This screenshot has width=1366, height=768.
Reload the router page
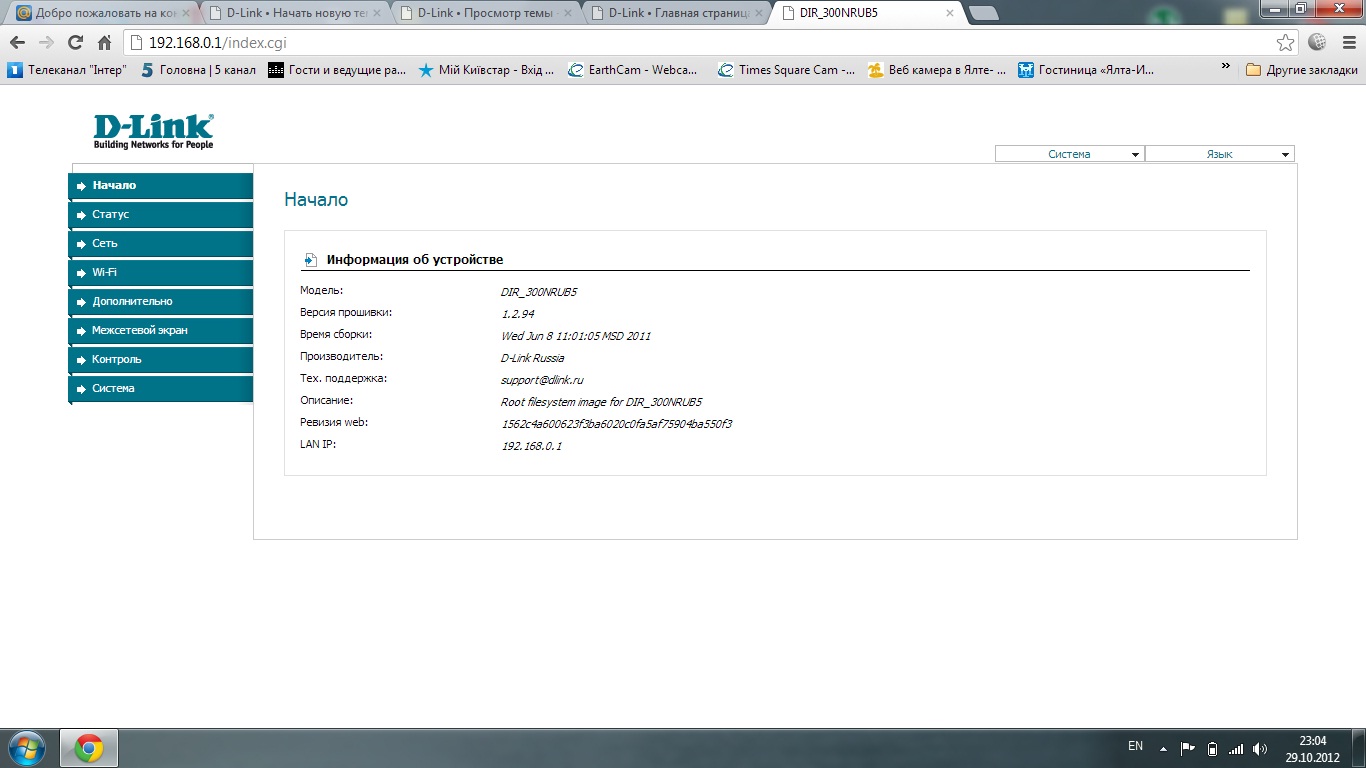click(x=75, y=43)
